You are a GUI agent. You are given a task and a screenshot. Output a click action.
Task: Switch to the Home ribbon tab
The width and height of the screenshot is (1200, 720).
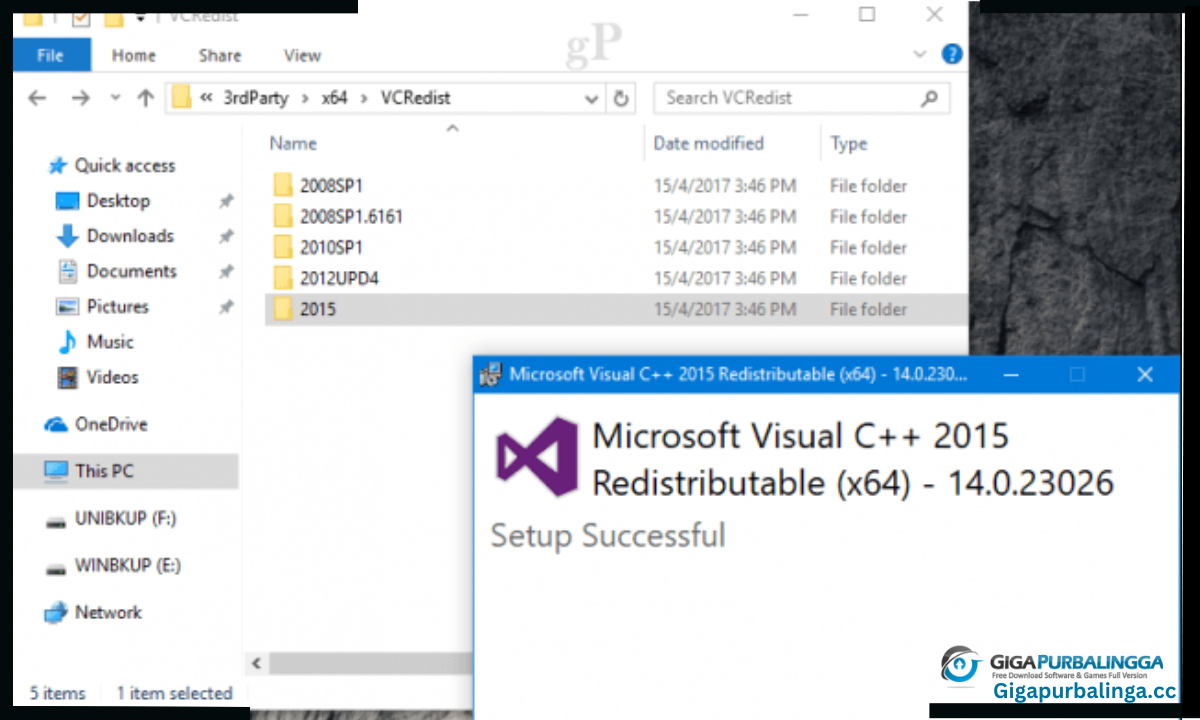pos(133,56)
